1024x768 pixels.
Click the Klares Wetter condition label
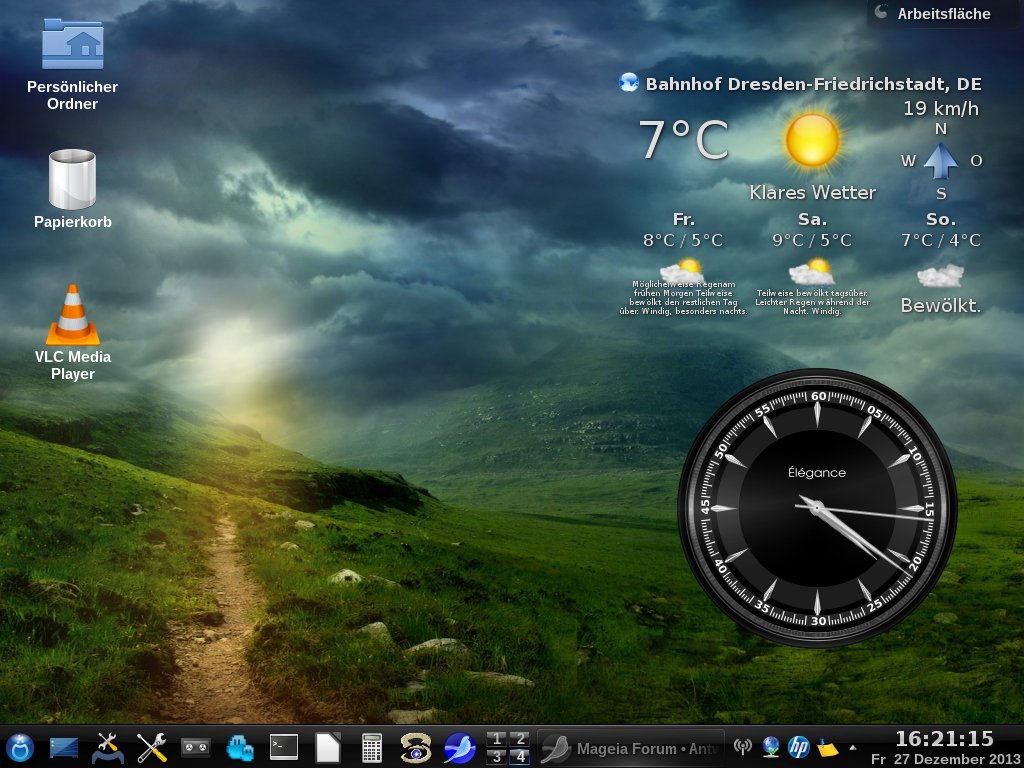click(812, 193)
